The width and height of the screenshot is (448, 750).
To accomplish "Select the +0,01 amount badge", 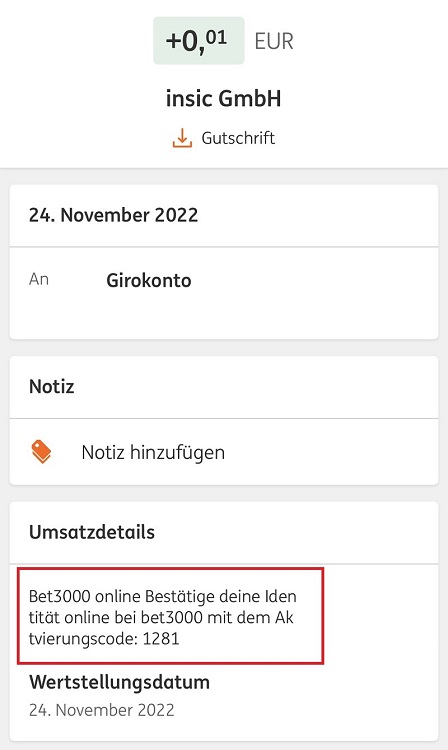I will [198, 41].
